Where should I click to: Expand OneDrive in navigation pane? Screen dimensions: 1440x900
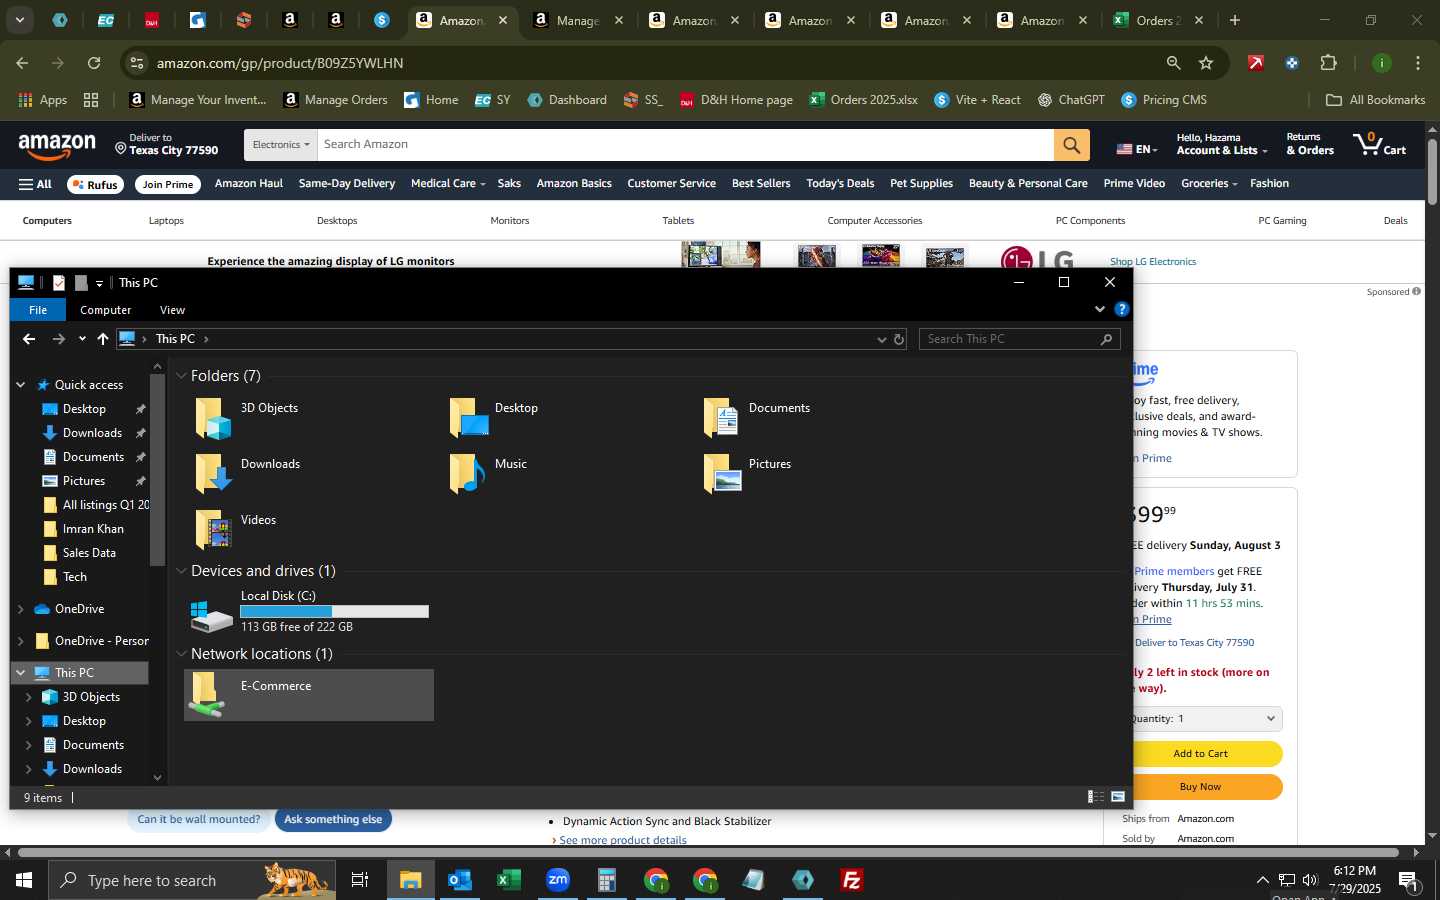click(x=21, y=609)
